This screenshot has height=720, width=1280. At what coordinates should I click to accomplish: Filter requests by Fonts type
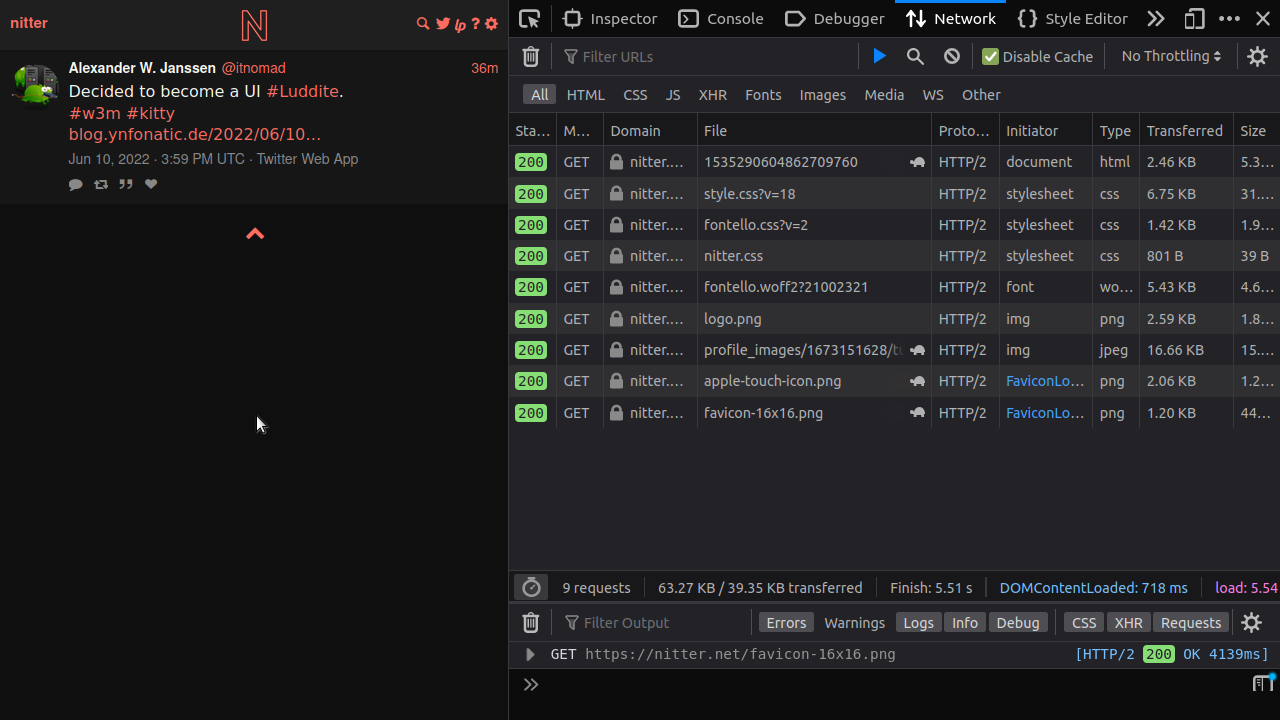[x=763, y=95]
